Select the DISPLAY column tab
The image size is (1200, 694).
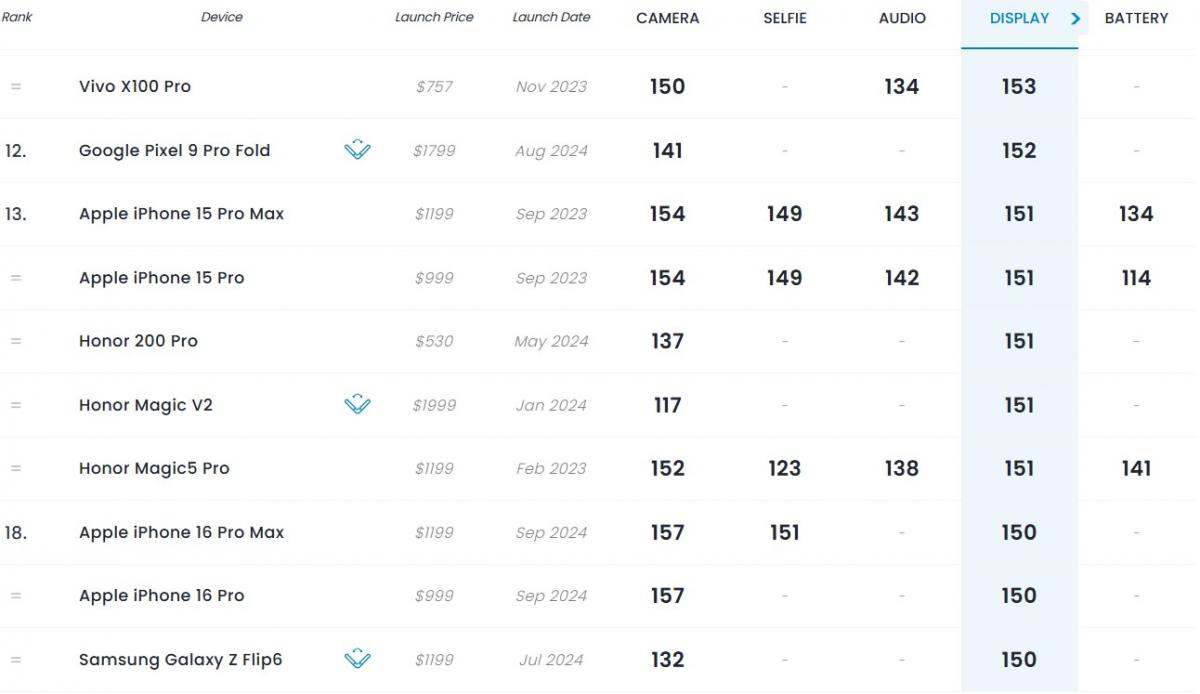[1018, 18]
